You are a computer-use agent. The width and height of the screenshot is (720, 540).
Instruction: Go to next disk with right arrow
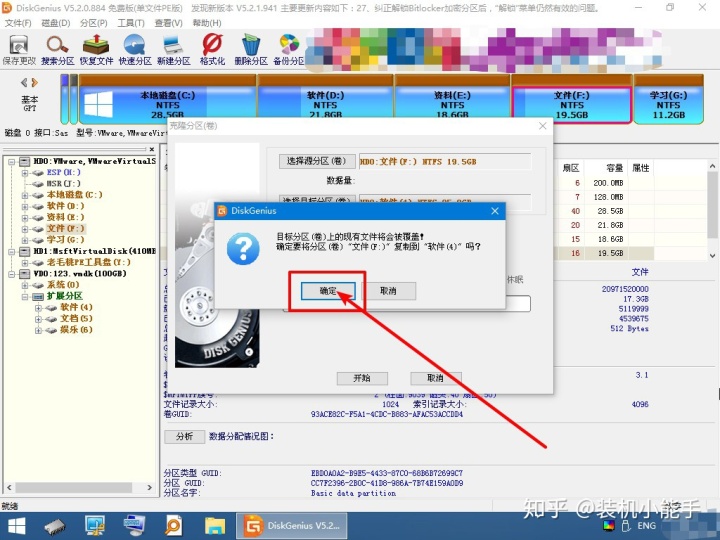tap(34, 83)
